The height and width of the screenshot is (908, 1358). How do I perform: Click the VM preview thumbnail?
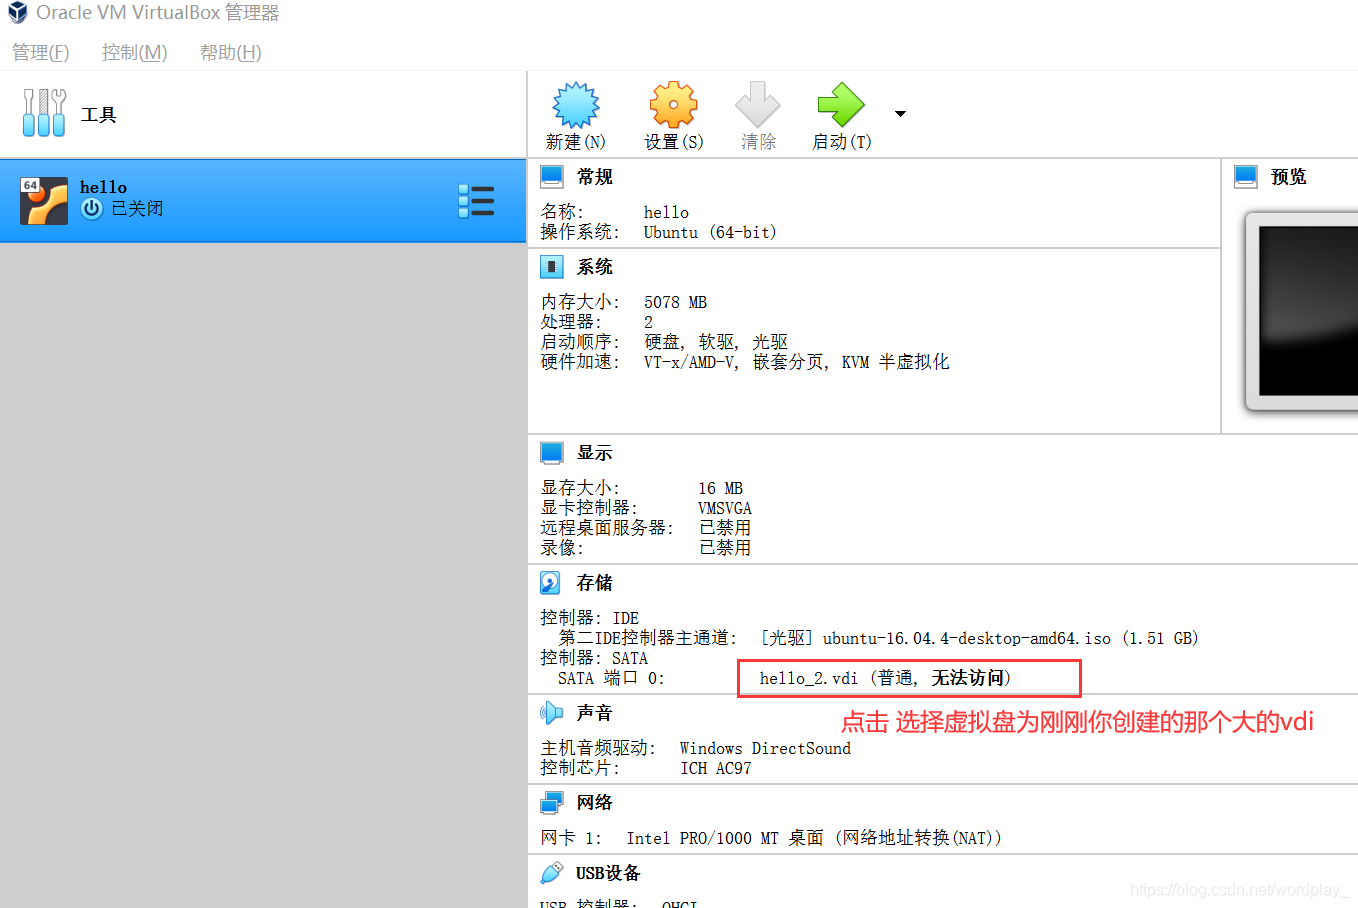(x=1302, y=311)
